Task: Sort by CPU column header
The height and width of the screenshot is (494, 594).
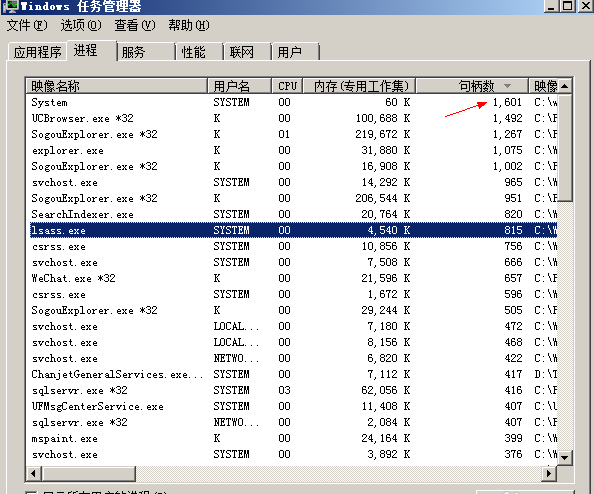Action: pos(287,86)
